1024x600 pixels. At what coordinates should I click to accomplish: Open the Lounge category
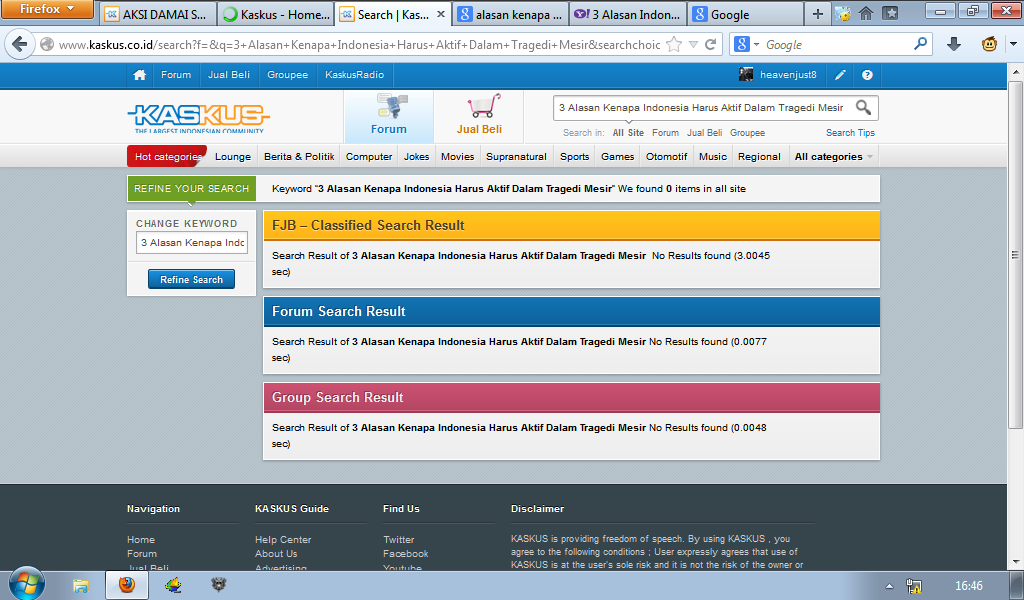[232, 157]
